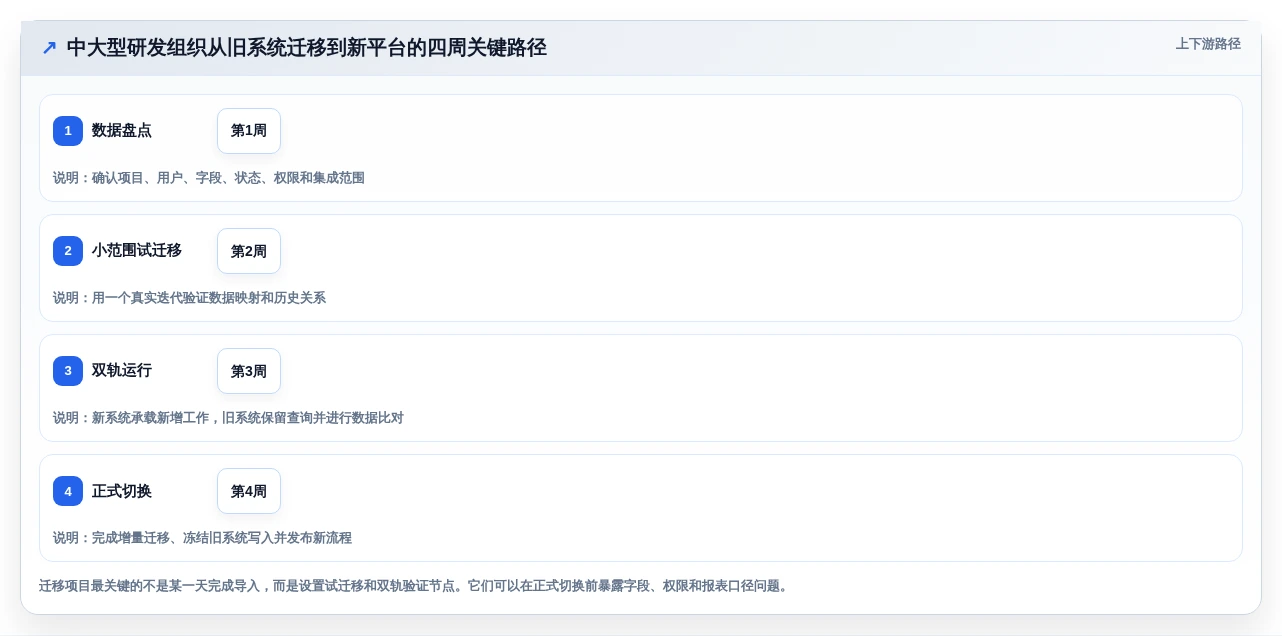Screen dimensions: 1282x636
Task: Click the 小范围试迁移 step title
Action: click(137, 251)
